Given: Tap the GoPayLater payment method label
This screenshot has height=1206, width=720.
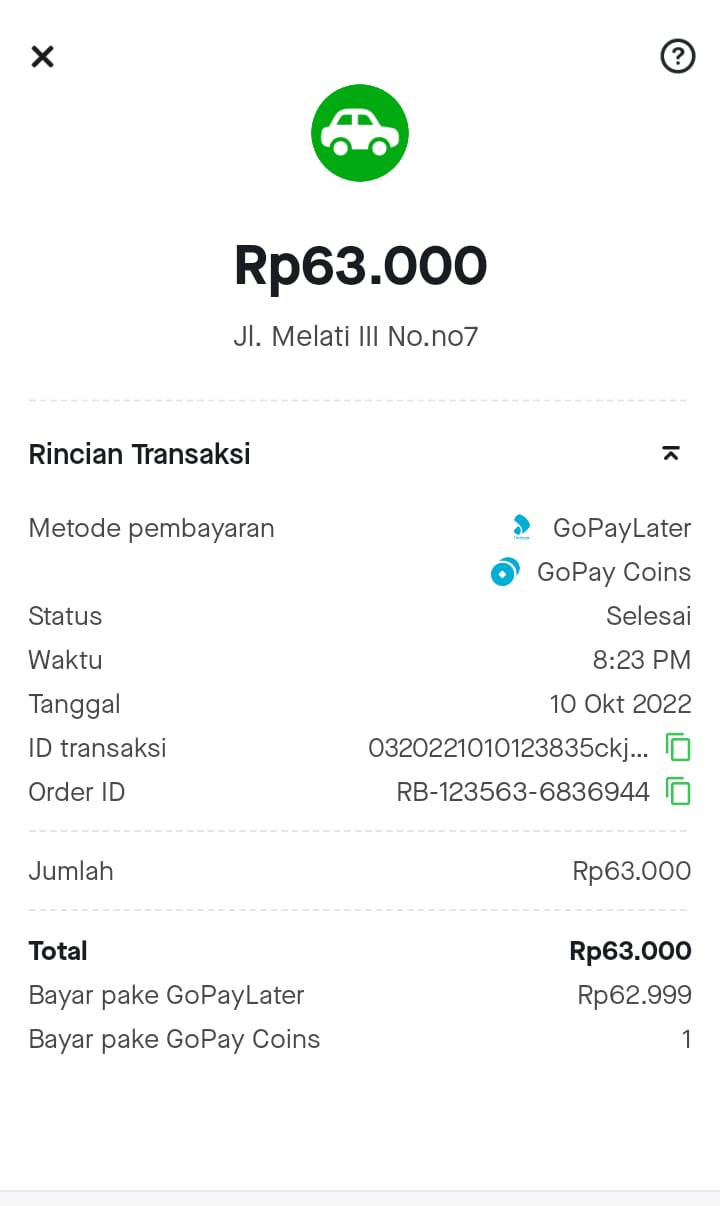Looking at the screenshot, I should (621, 528).
